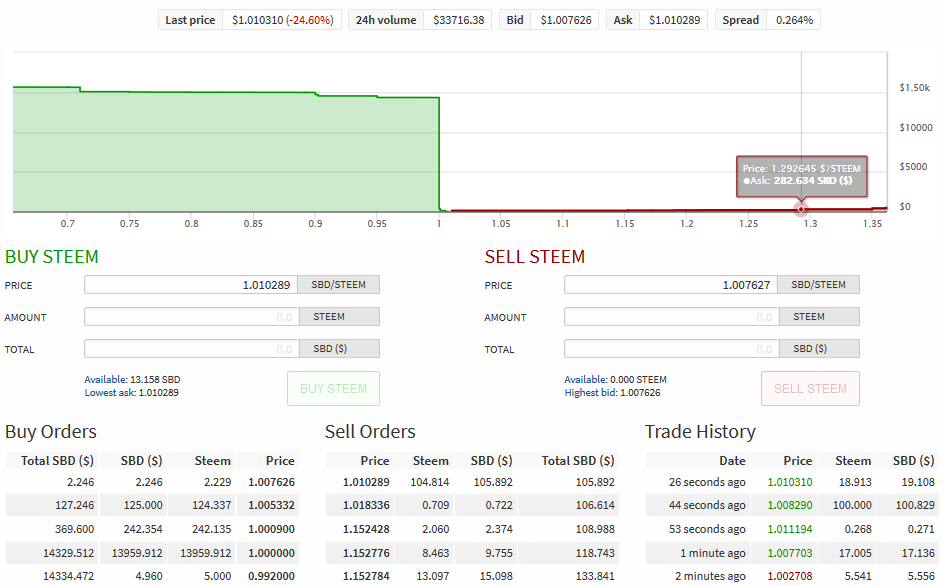Select sell order at price 1.152428
The width and height of the screenshot is (944, 587).
(473, 529)
